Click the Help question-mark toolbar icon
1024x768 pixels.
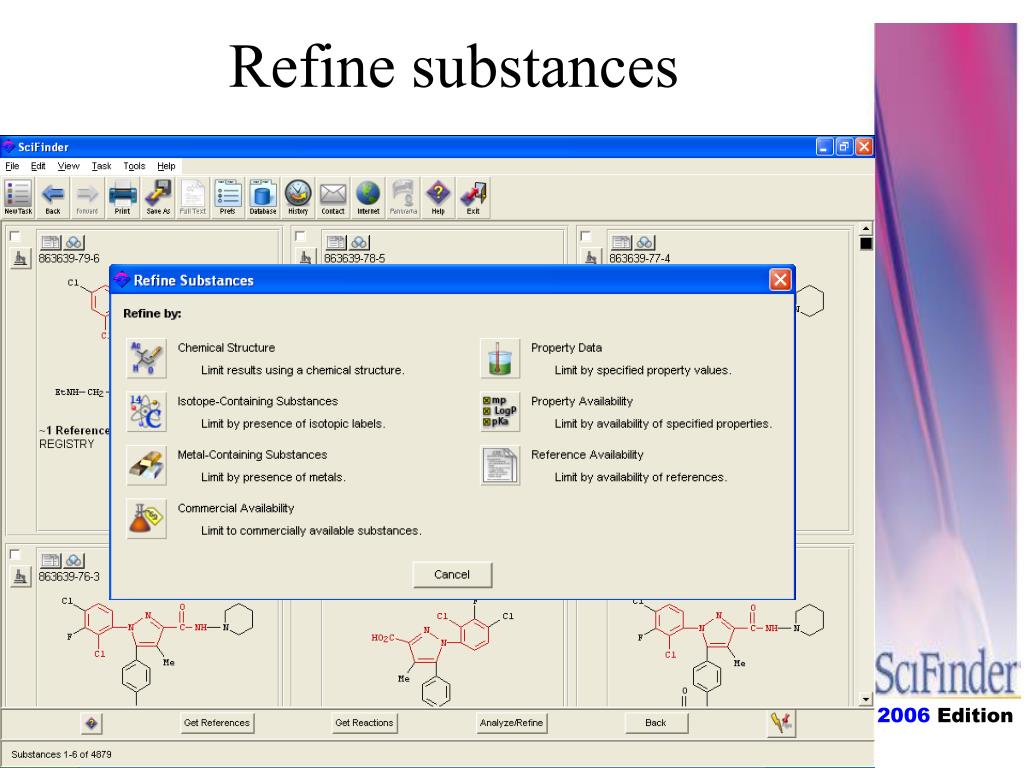tap(438, 197)
